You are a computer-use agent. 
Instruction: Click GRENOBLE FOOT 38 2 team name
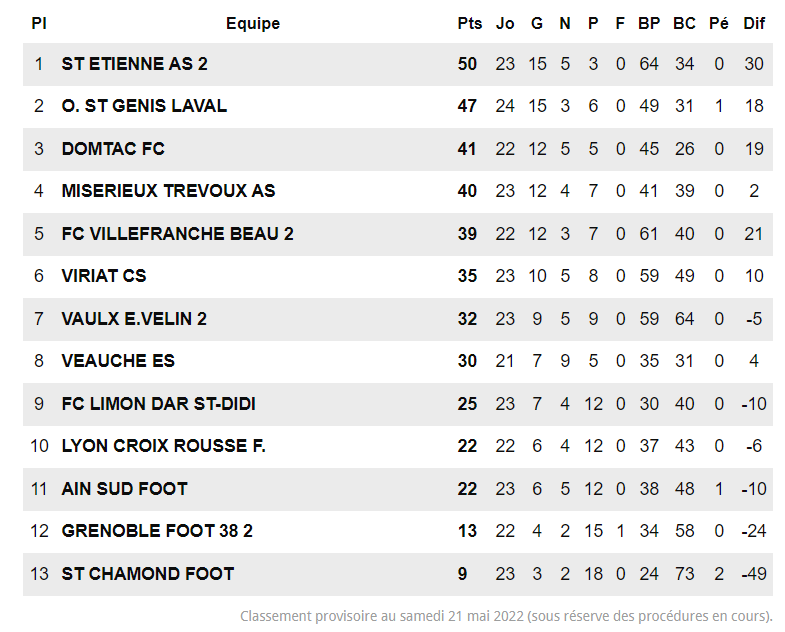click(157, 531)
